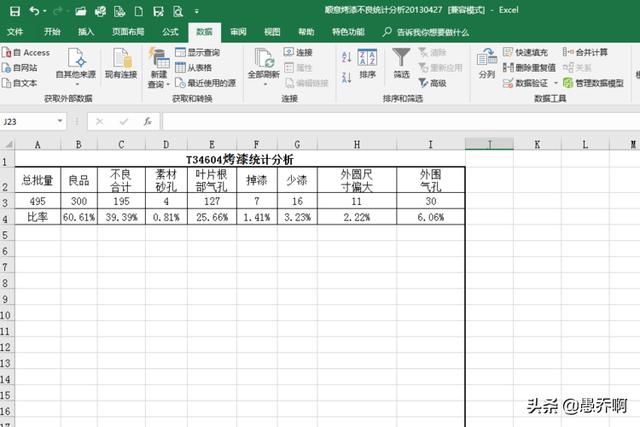Sort ascending with the A-Z icon
This screenshot has height=427, width=640.
click(347, 55)
